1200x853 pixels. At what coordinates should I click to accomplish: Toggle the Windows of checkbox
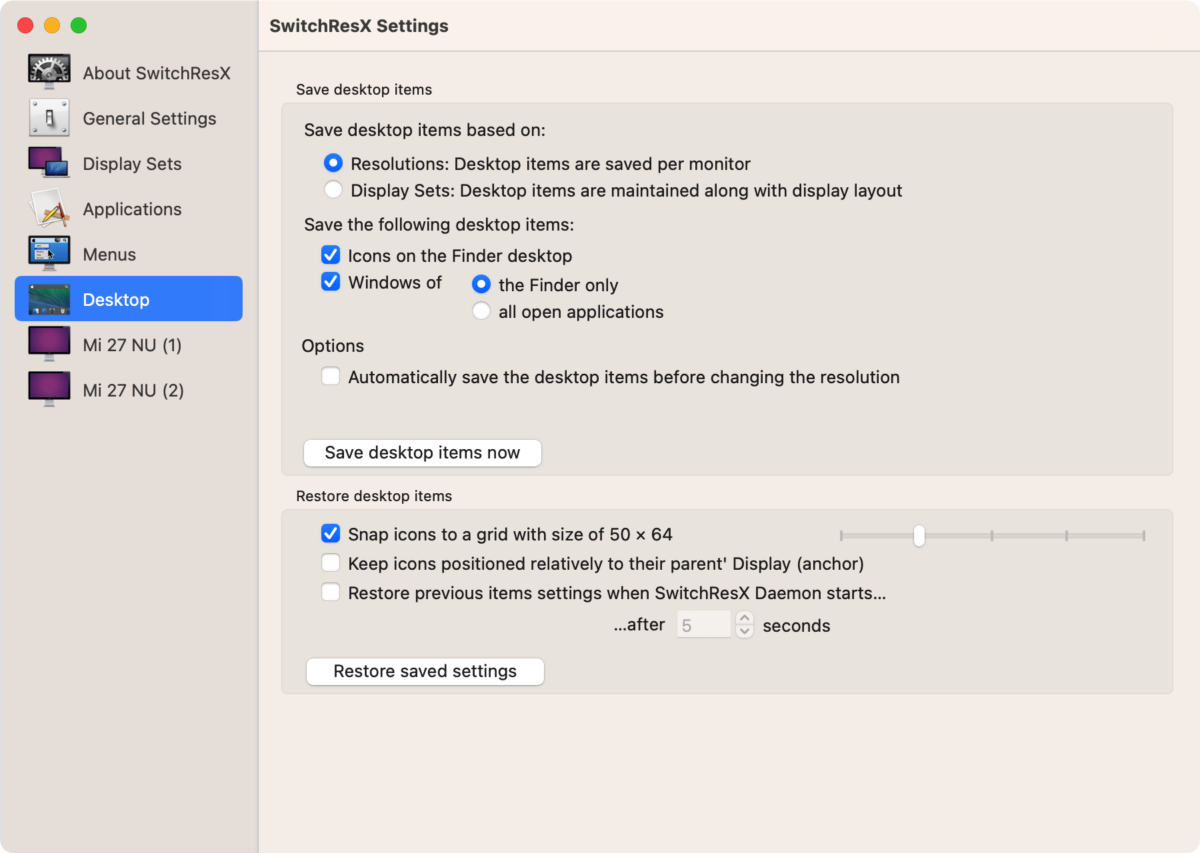pyautogui.click(x=331, y=283)
